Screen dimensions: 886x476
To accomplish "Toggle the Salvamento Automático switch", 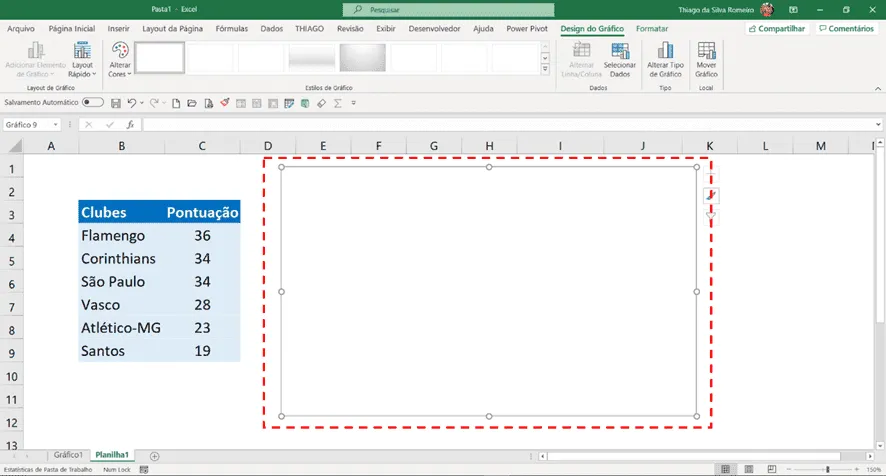I will (93, 102).
